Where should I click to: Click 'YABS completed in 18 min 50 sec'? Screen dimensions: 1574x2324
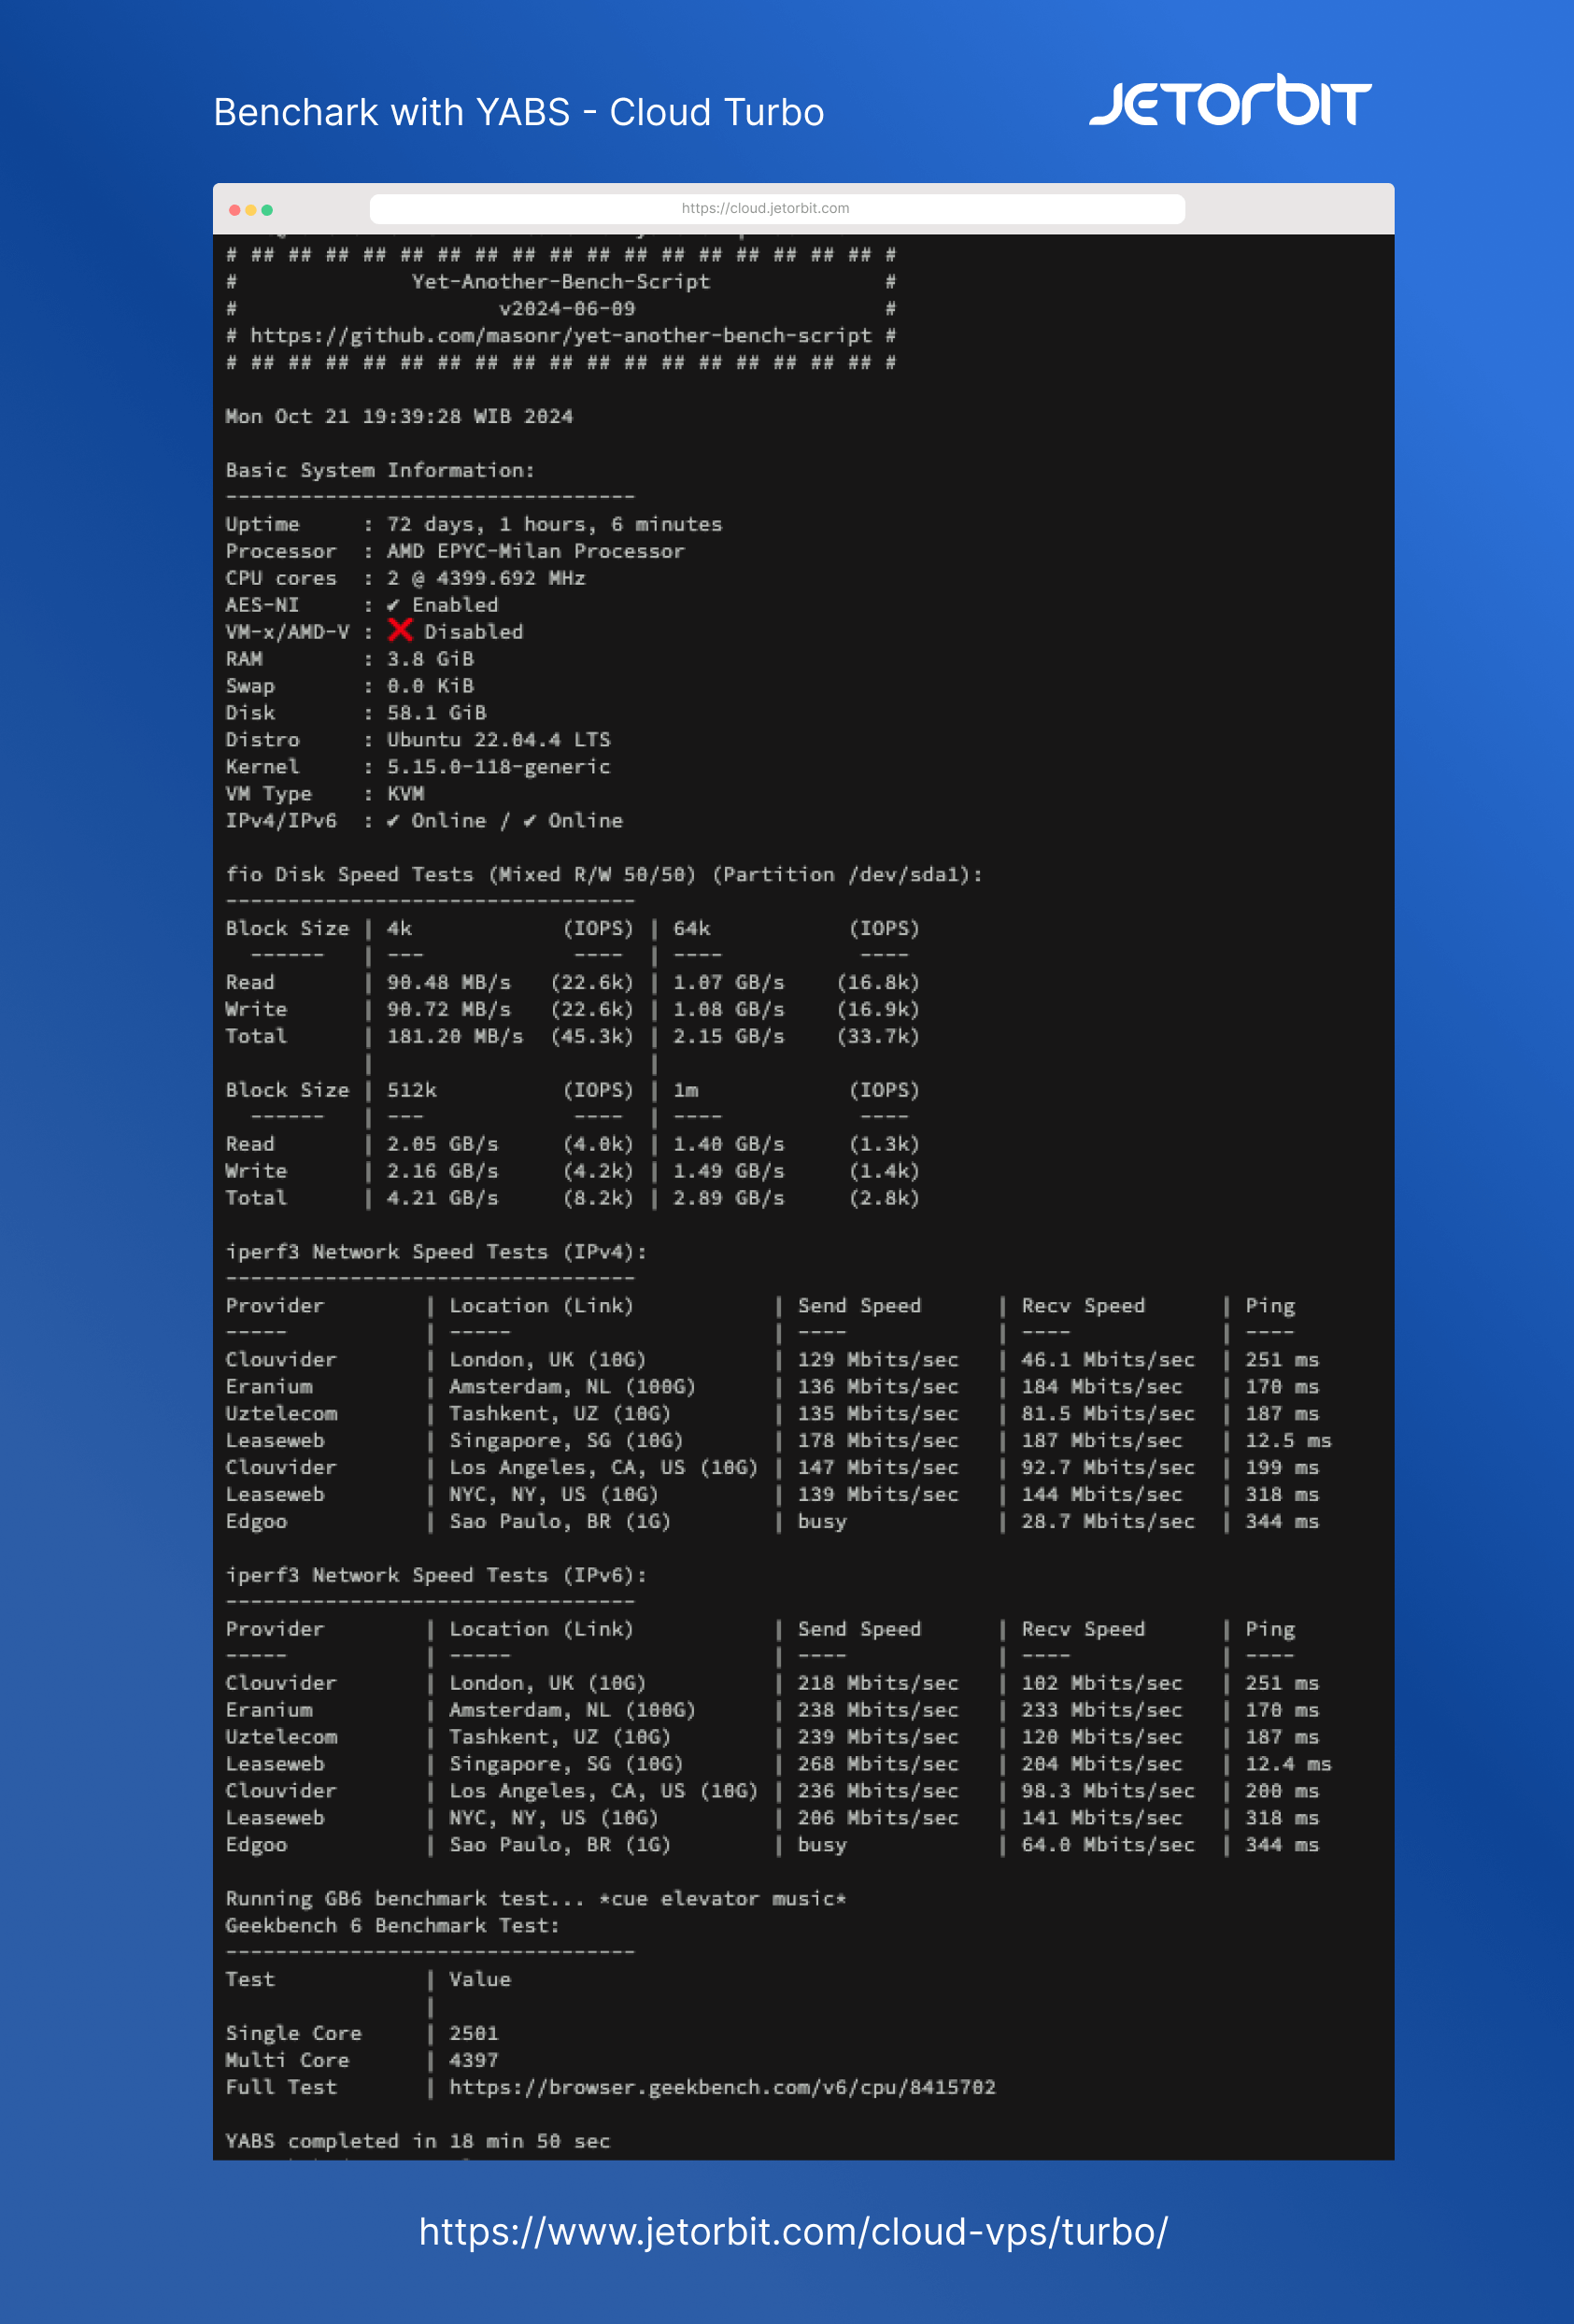(x=418, y=2141)
